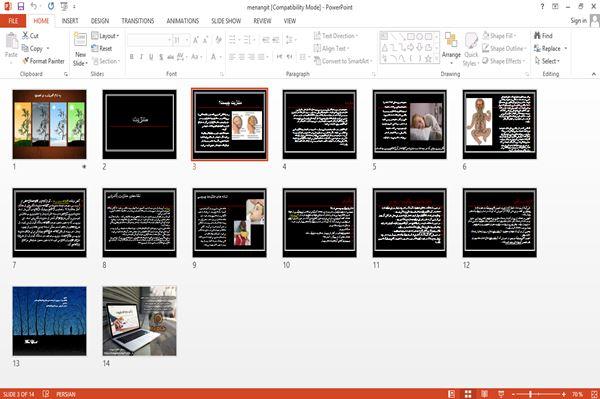
Task: Switch to the DESIGN tab
Action: (100, 21)
